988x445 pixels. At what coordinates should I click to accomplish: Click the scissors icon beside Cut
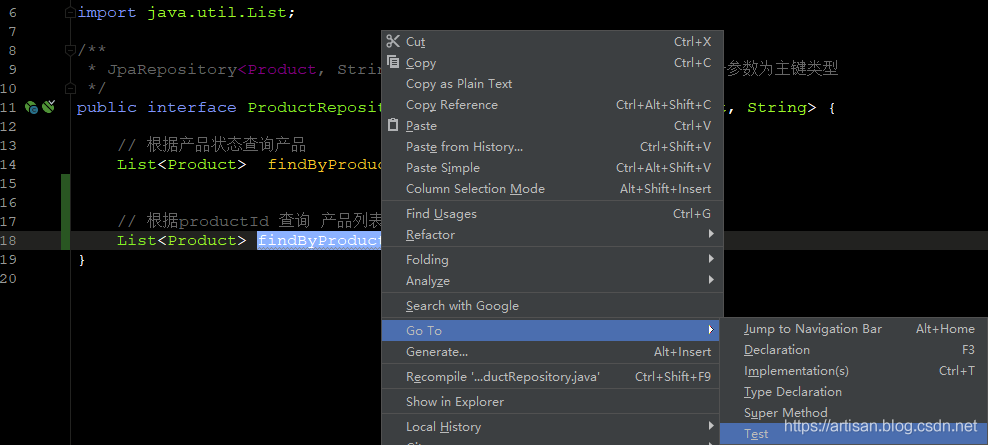tap(393, 42)
